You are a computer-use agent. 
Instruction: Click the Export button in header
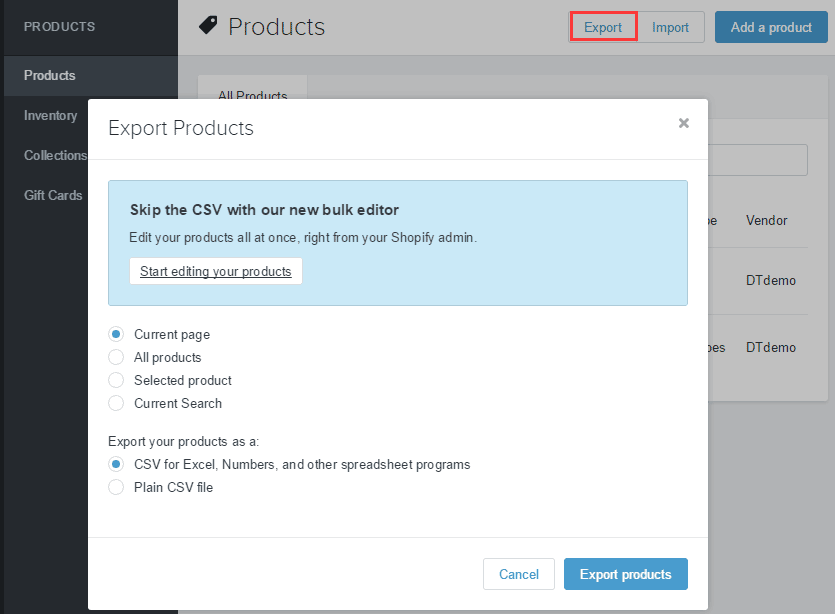pos(603,27)
